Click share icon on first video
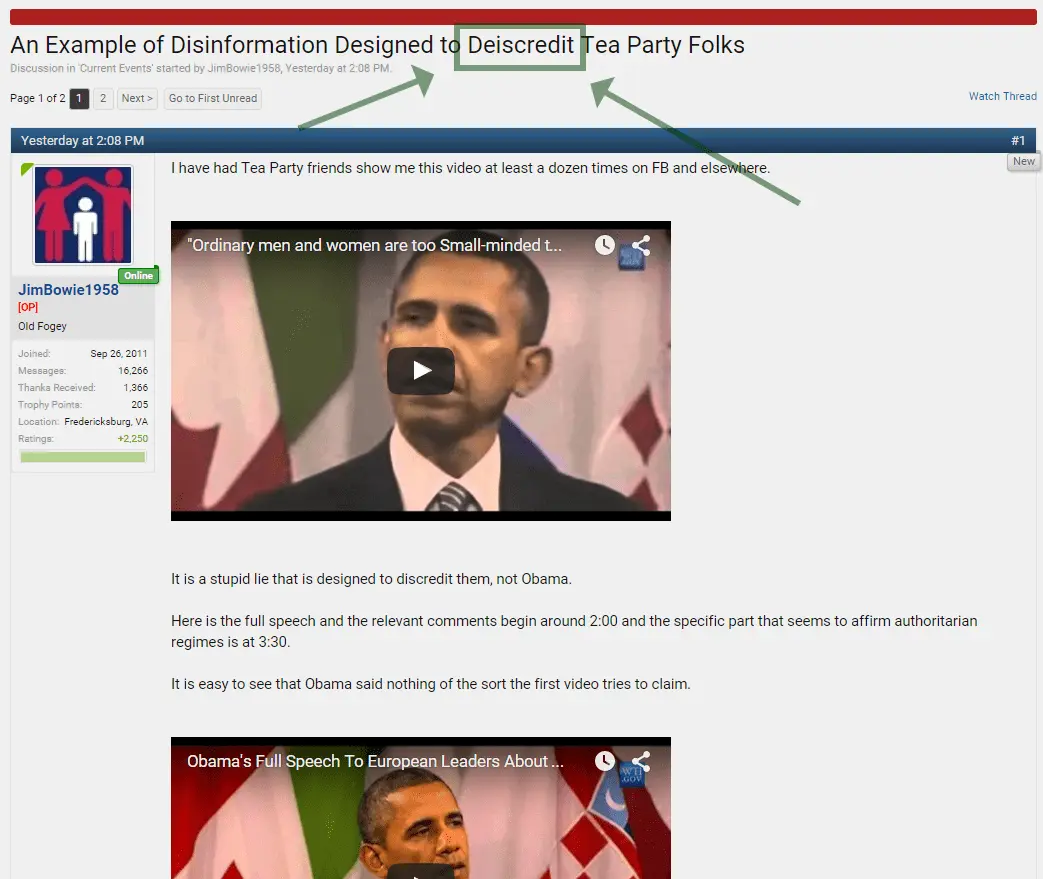The image size is (1043, 879). 641,245
